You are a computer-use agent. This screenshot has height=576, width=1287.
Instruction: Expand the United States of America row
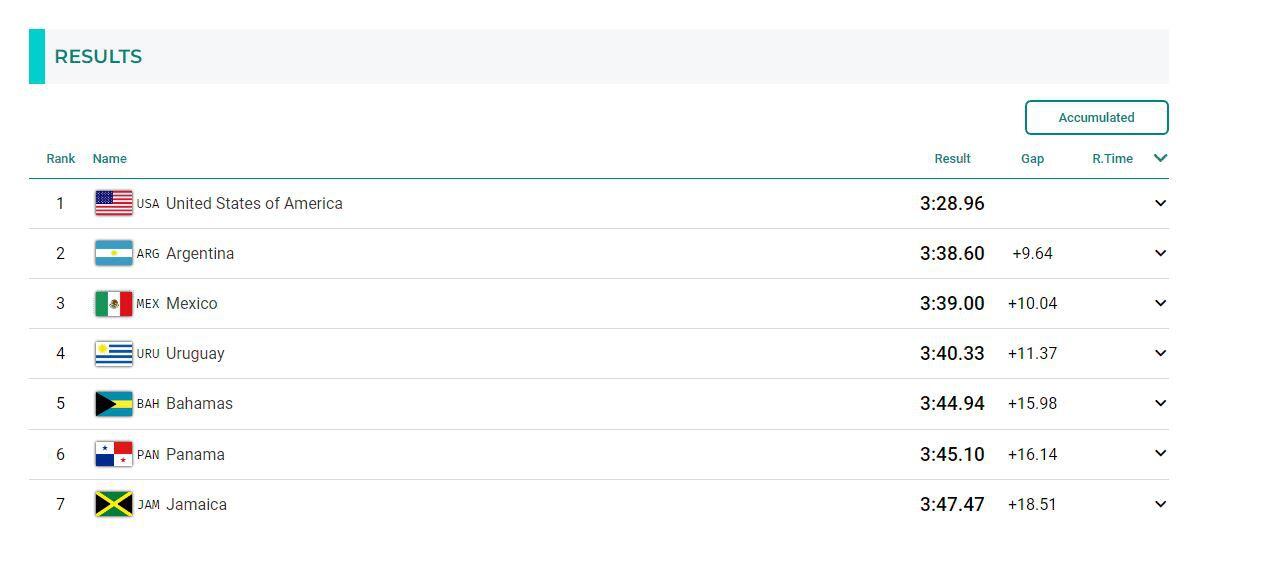(x=1160, y=203)
